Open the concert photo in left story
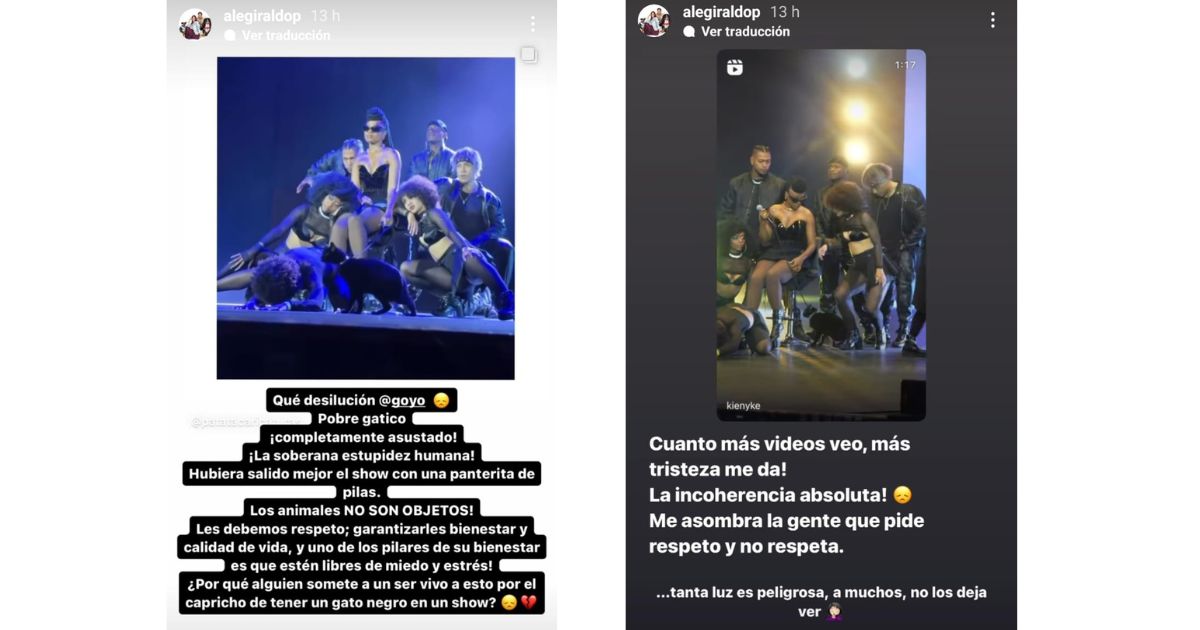Image resolution: width=1200 pixels, height=630 pixels. [x=366, y=218]
